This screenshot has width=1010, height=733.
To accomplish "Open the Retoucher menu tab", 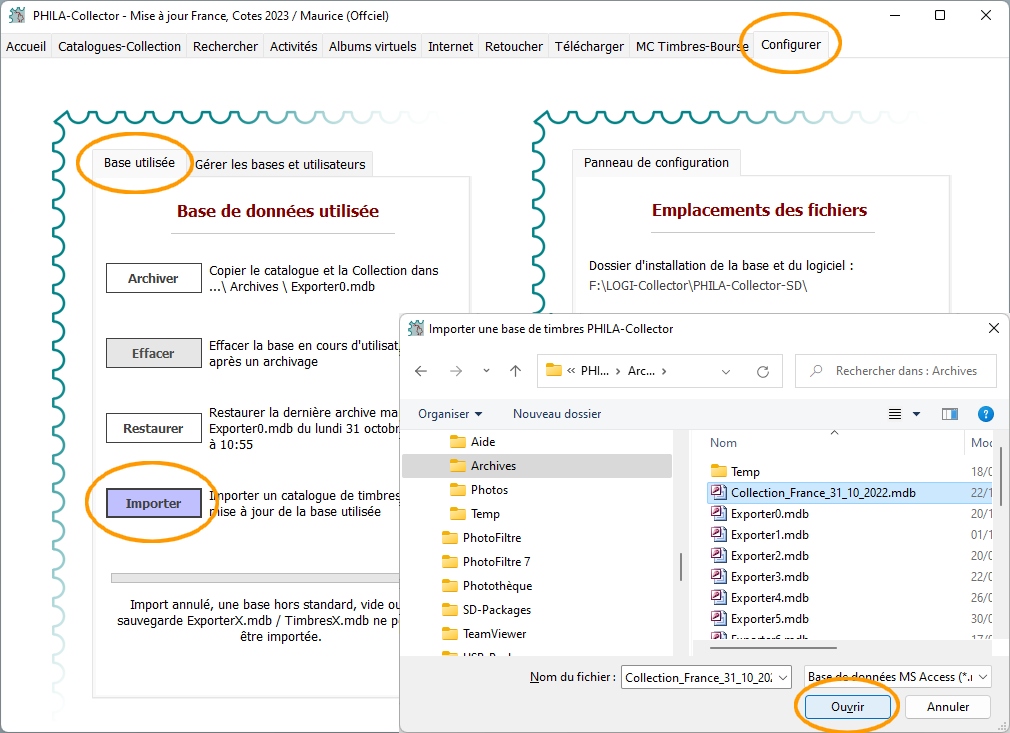I will [x=513, y=46].
